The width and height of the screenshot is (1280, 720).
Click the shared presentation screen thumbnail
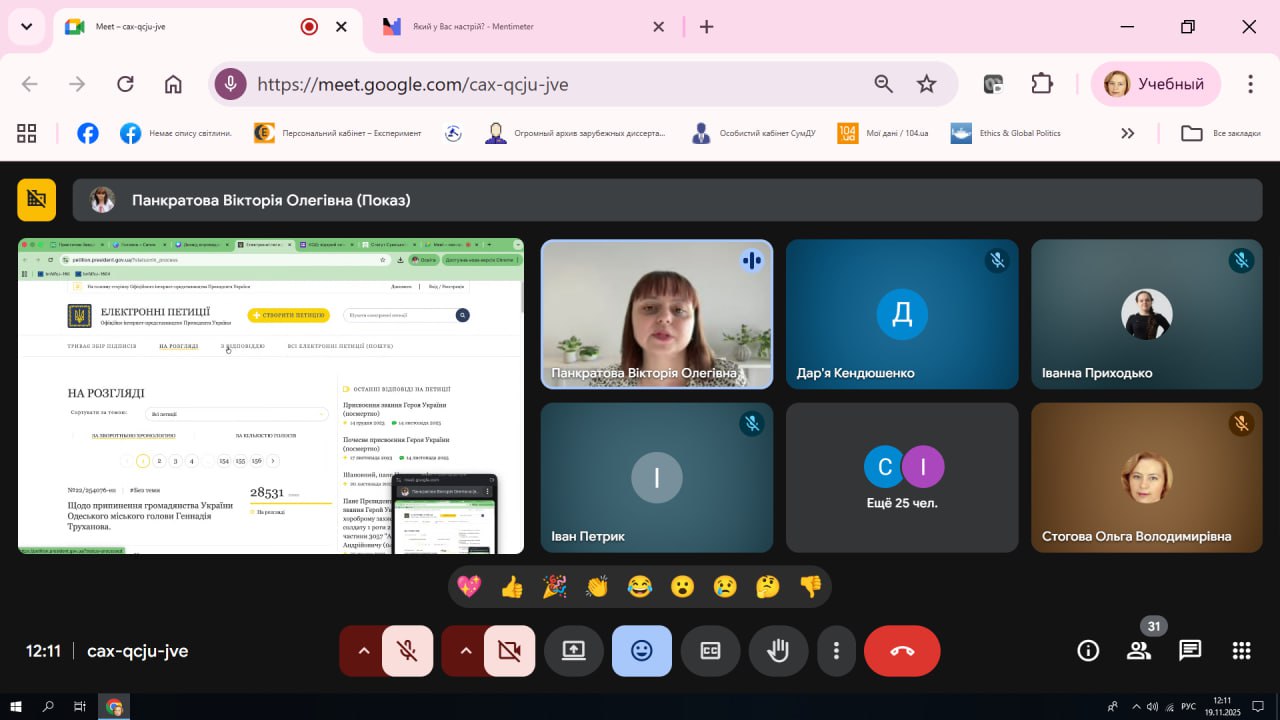tap(271, 396)
